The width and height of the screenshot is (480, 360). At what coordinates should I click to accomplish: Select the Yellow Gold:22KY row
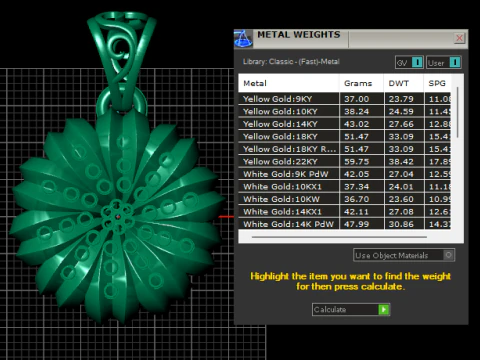(345, 161)
